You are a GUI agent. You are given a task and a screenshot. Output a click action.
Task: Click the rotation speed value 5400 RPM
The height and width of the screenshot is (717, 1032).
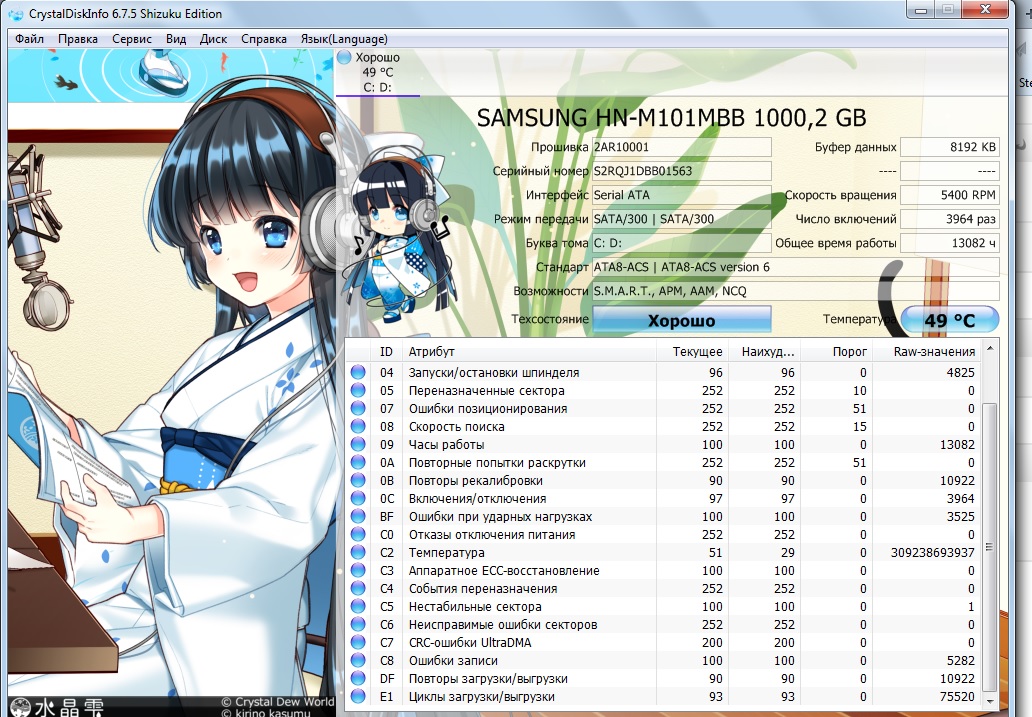pyautogui.click(x=950, y=195)
